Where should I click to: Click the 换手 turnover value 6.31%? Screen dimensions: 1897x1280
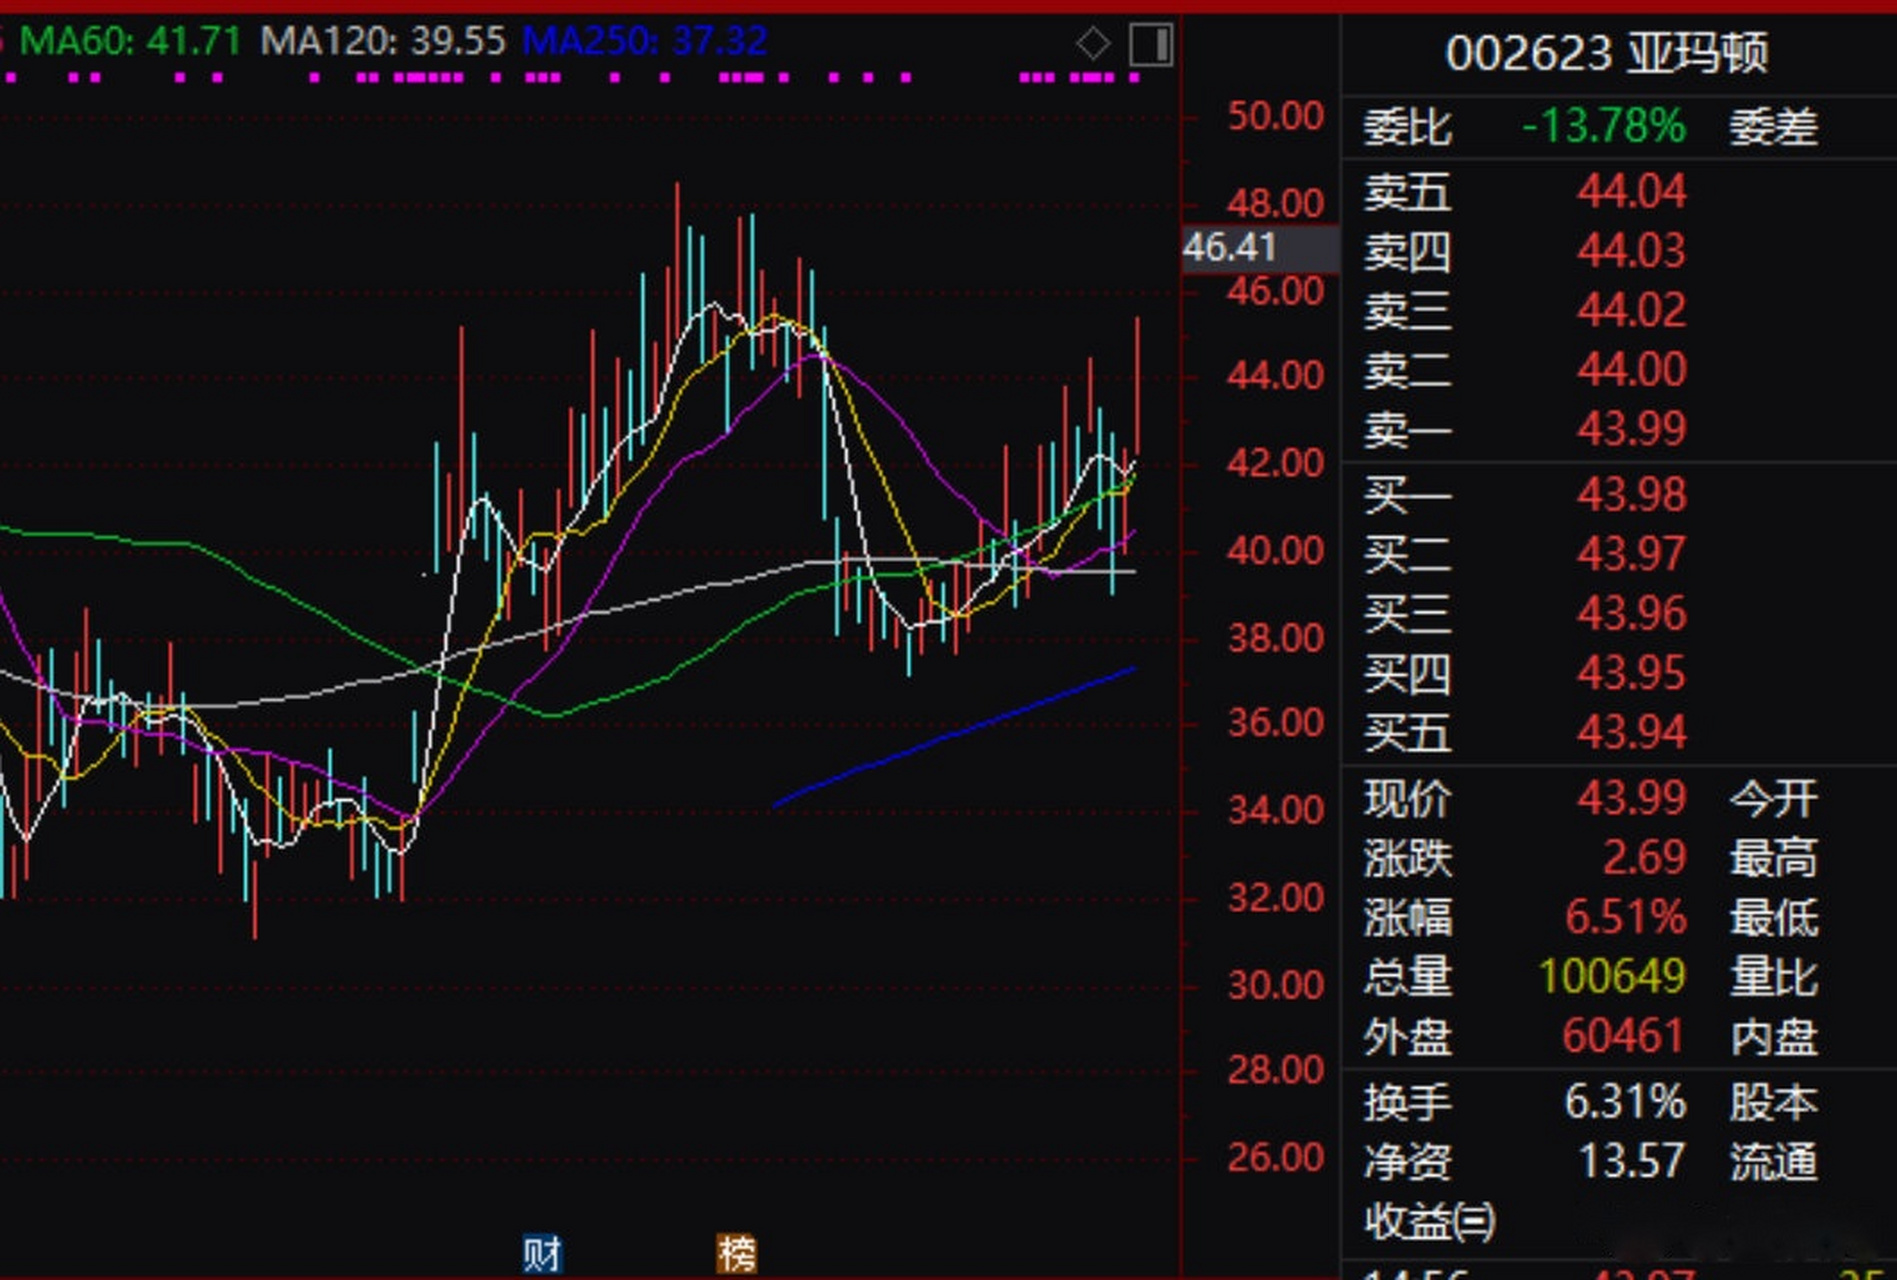click(1624, 1102)
